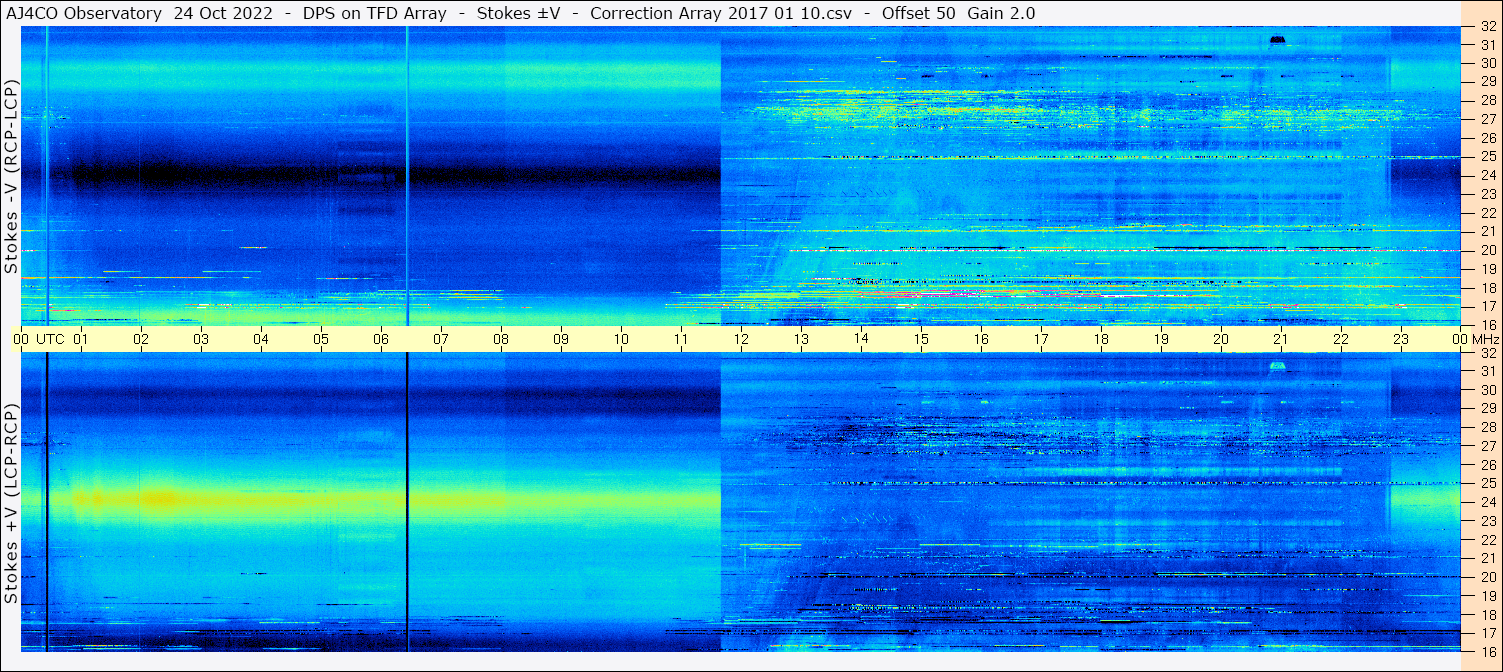
Task: Click the 28 frequency tick in Stokes -V panel
Action: tap(1487, 100)
